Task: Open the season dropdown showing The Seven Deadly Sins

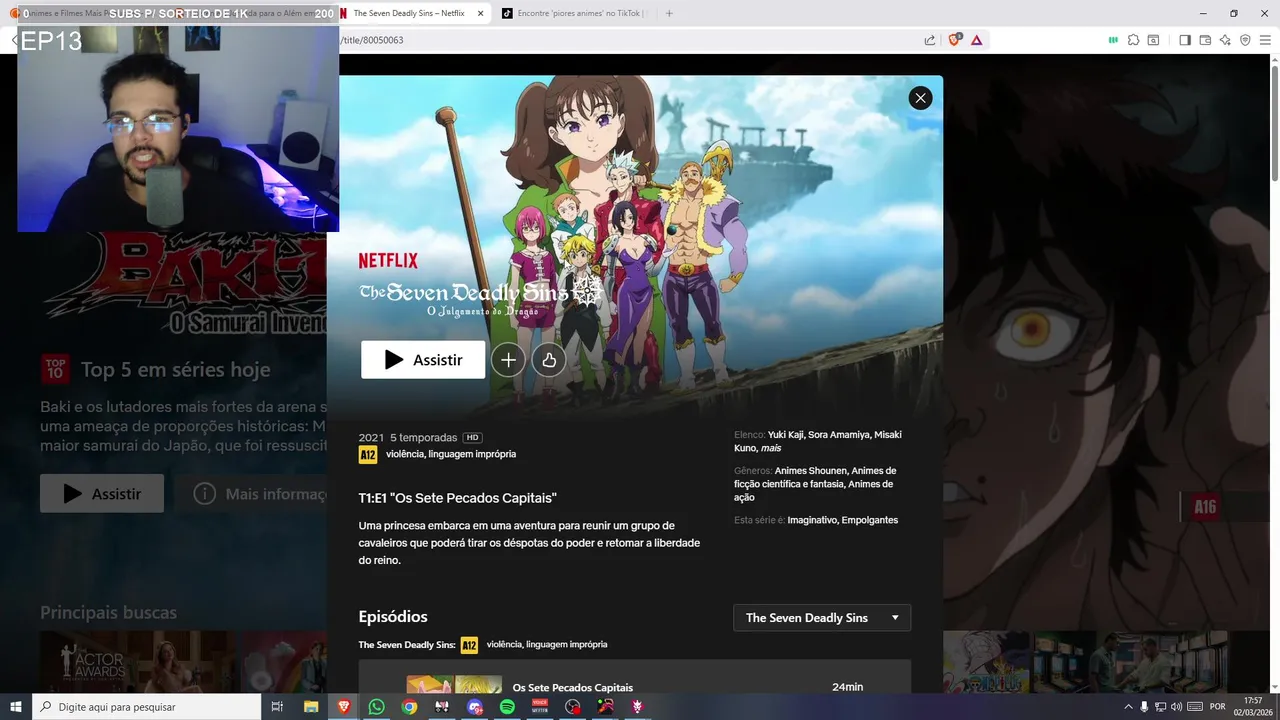Action: (x=822, y=618)
